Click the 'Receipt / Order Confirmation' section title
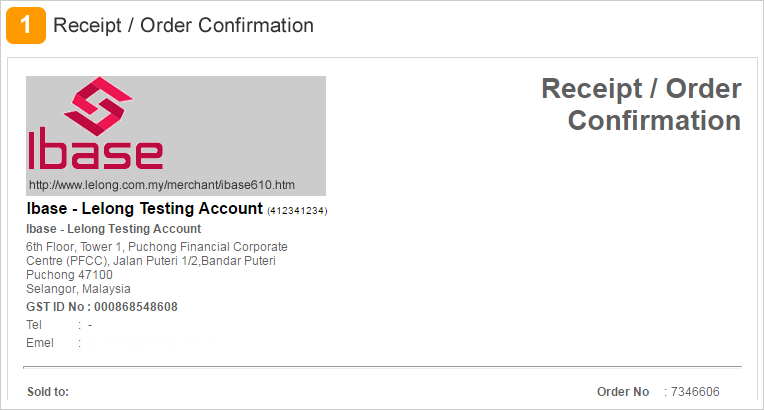764x410 pixels. (183, 25)
